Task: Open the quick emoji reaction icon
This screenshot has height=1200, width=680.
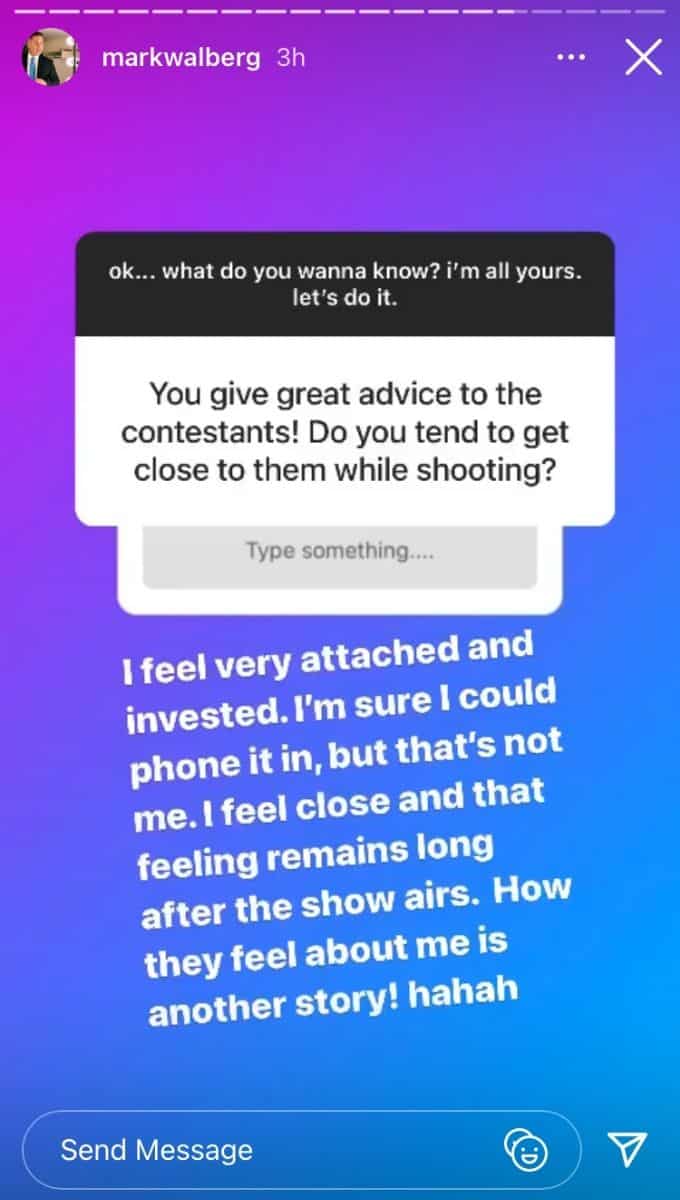Action: (x=525, y=1150)
